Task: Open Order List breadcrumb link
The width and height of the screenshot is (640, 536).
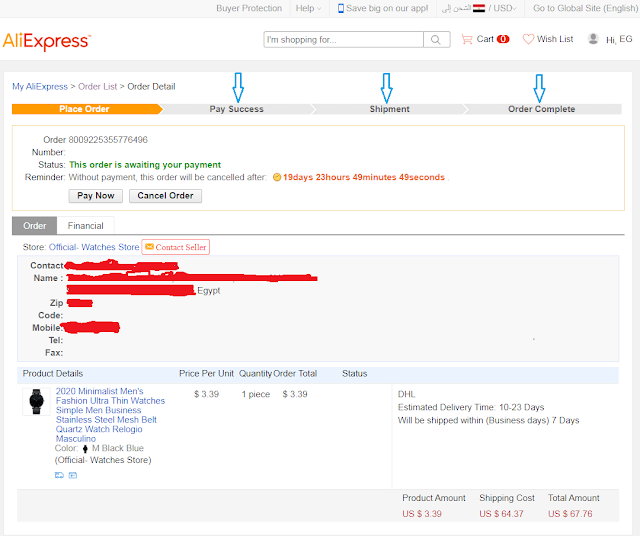Action: click(x=98, y=87)
